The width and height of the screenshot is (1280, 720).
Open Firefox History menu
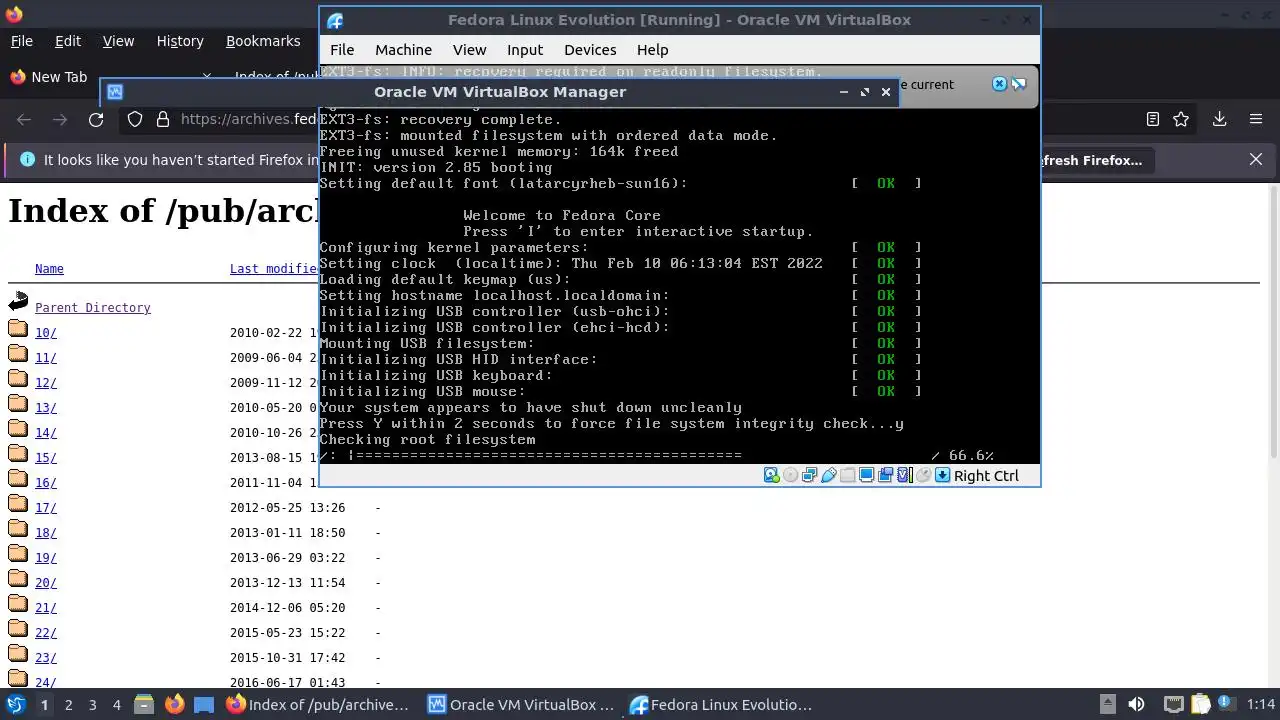point(180,41)
